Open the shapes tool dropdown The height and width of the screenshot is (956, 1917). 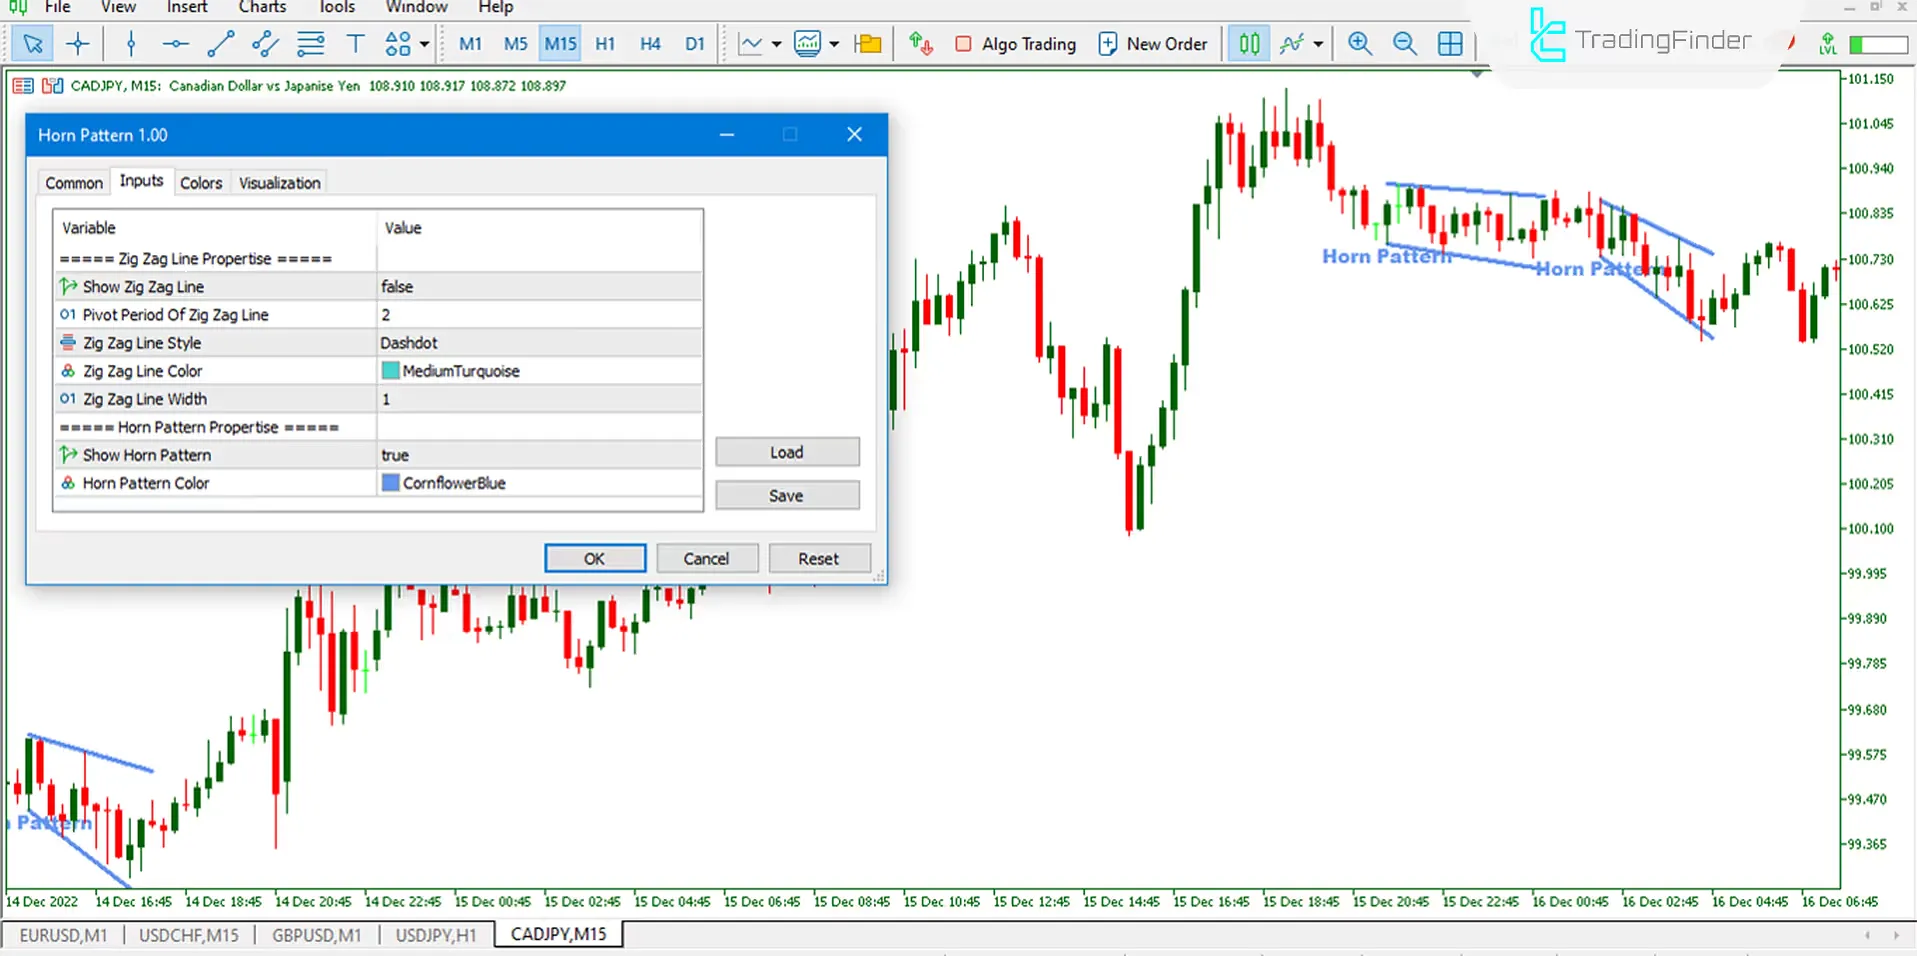[x=397, y=43]
